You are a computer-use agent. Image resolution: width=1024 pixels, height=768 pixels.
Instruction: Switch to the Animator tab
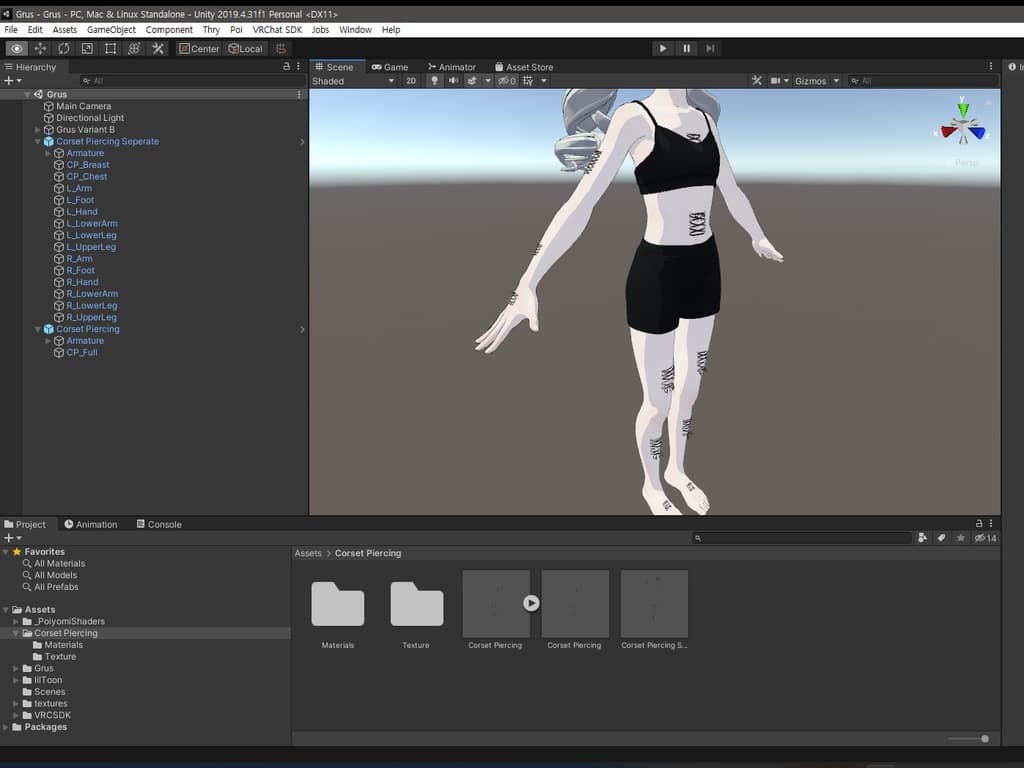point(451,67)
